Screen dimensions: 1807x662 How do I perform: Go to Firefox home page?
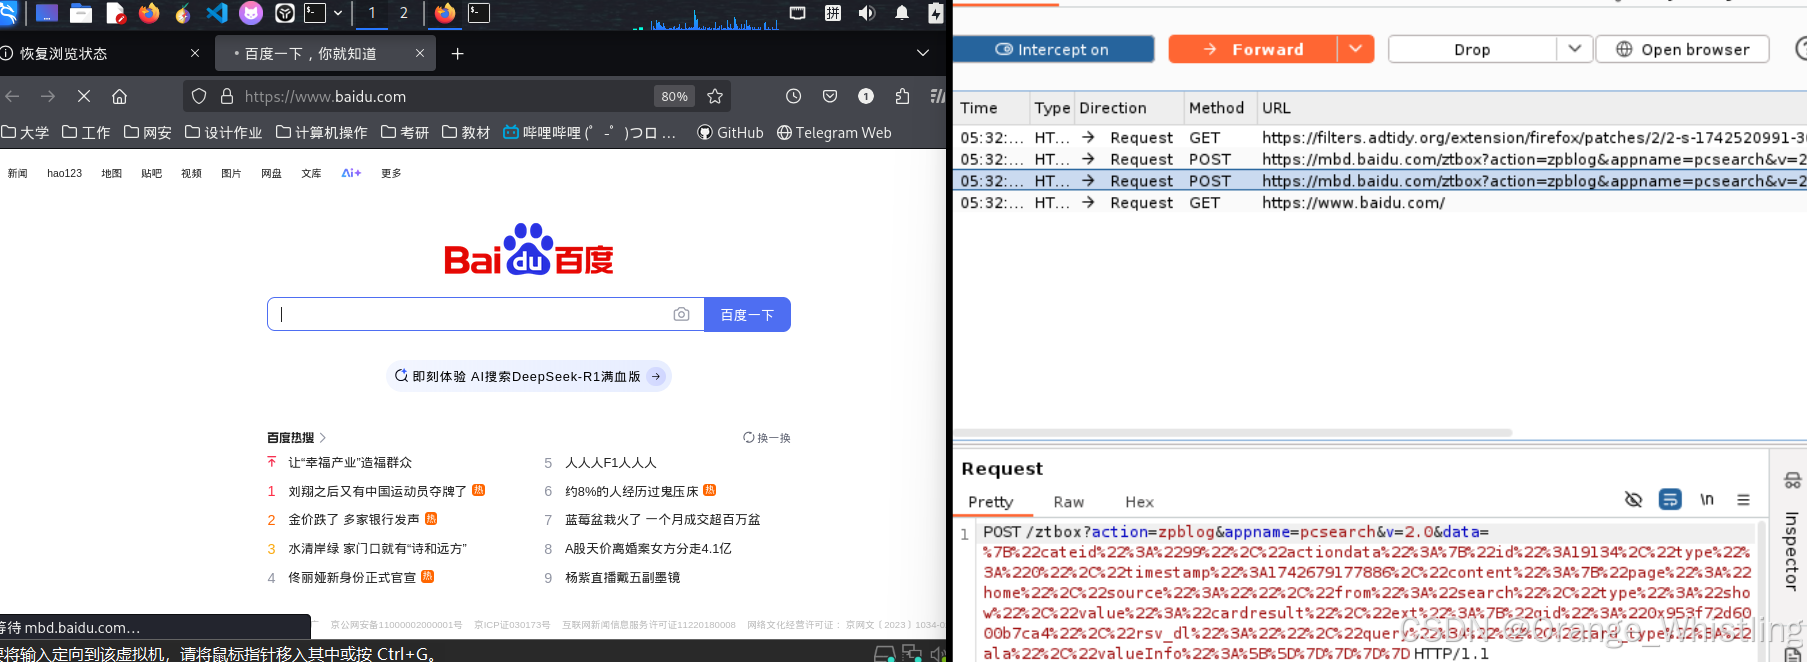119,96
